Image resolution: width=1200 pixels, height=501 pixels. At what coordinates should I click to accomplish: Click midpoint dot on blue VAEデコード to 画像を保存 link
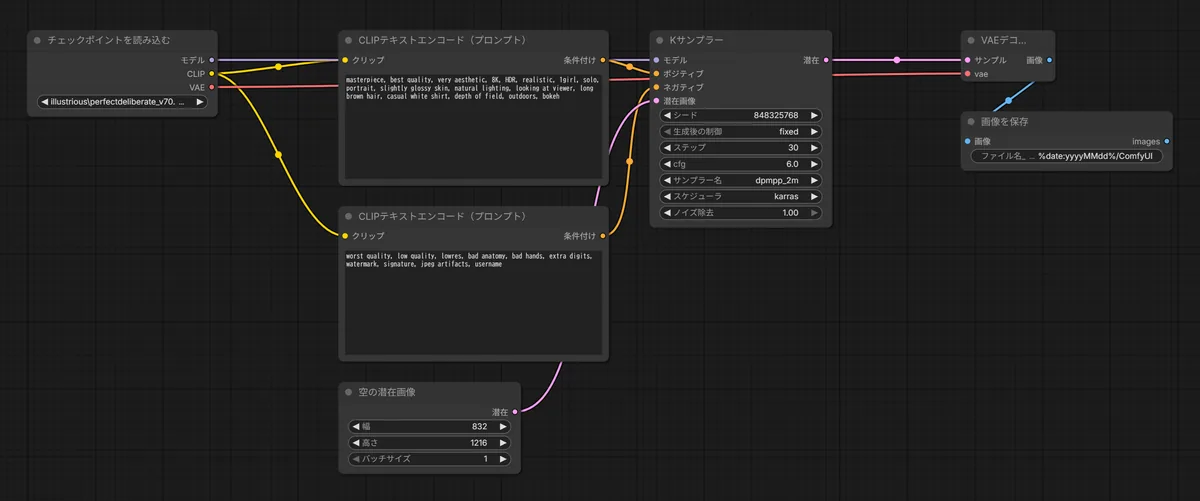tap(1008, 100)
